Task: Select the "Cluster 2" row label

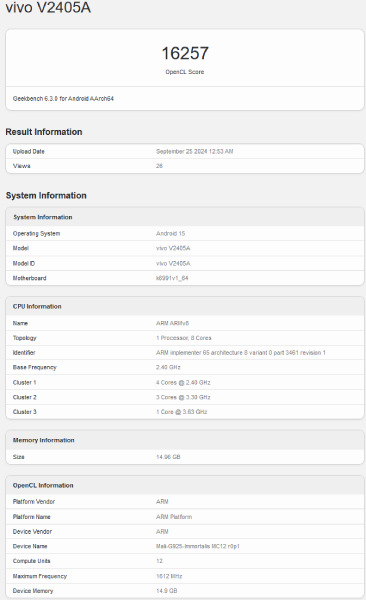Action: (25, 398)
